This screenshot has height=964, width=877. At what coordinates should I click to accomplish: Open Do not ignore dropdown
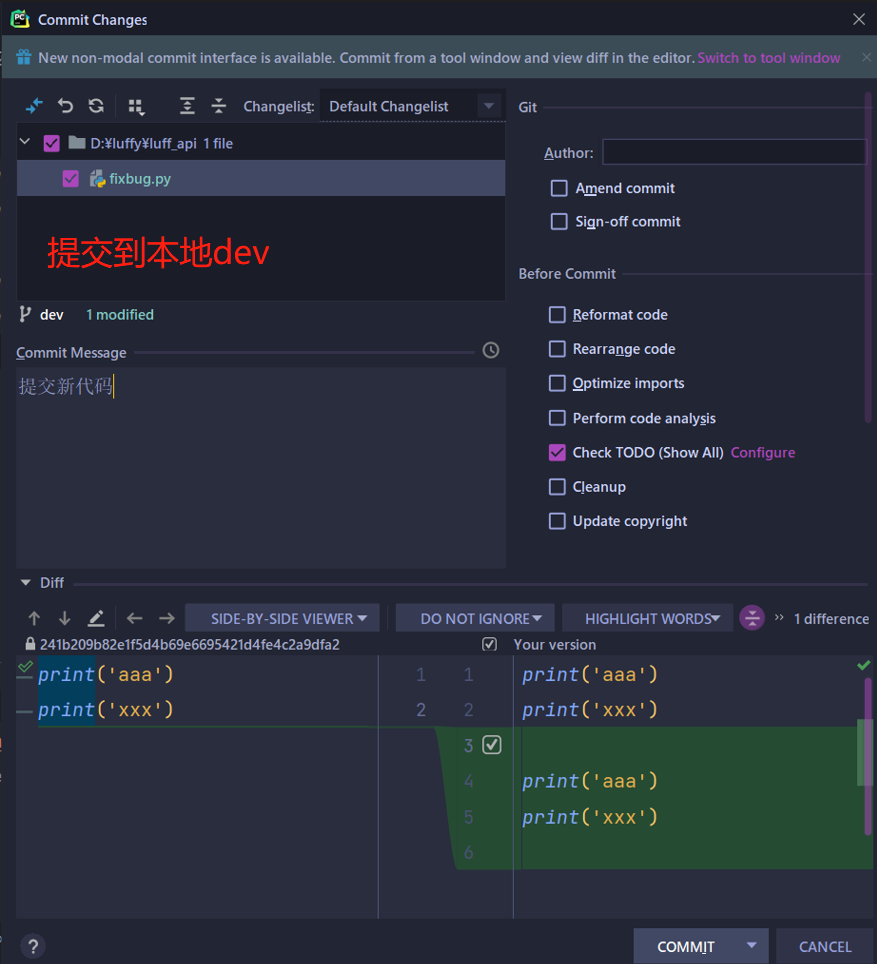tap(475, 618)
